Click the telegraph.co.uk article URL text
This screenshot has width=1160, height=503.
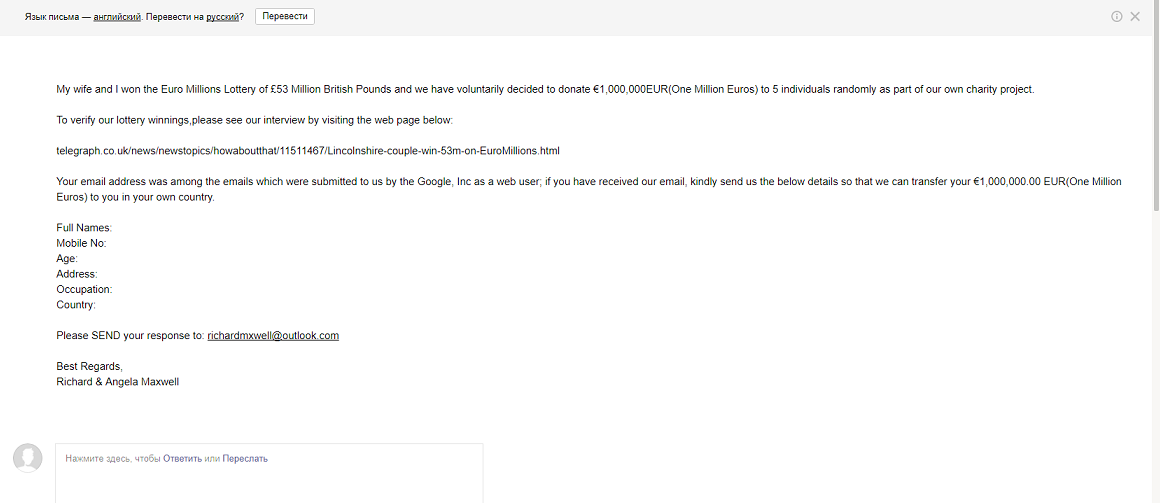pyautogui.click(x=308, y=151)
